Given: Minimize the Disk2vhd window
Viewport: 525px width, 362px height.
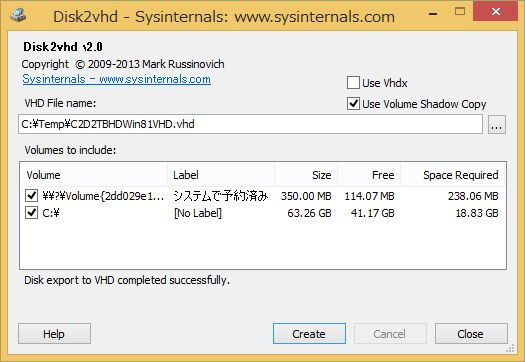Looking at the screenshot, I should coord(433,13).
